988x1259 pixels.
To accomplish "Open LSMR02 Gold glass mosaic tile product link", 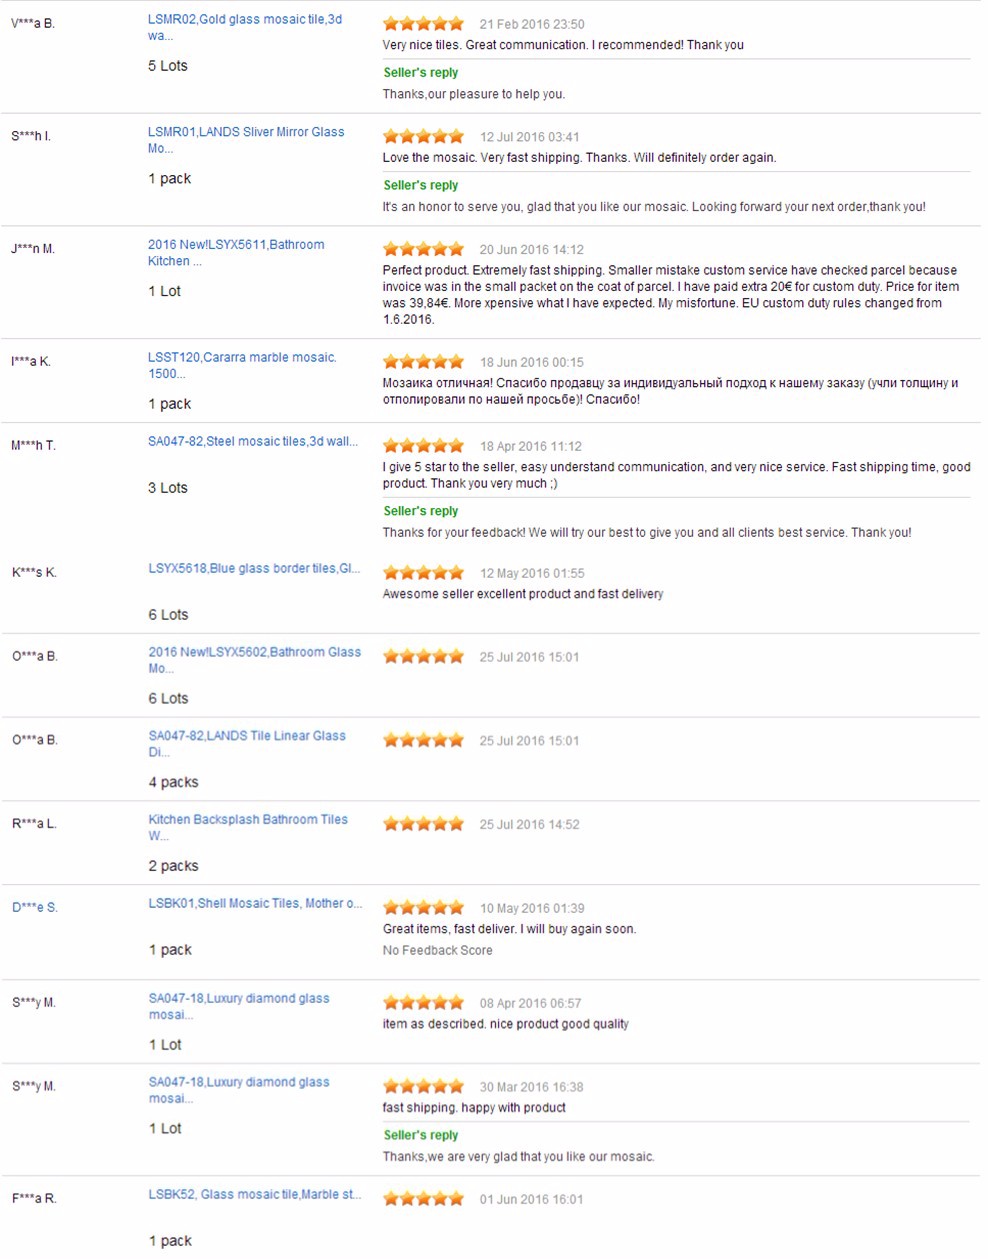I will tap(244, 19).
